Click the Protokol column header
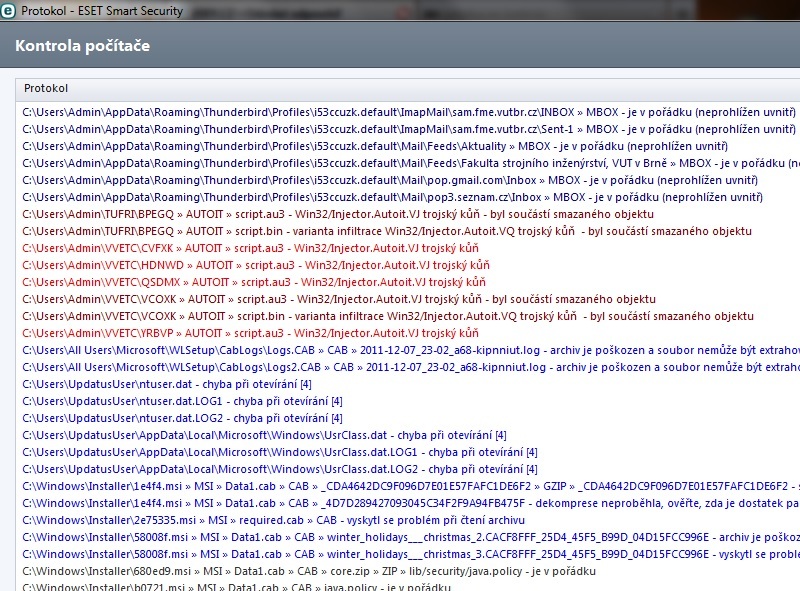 [46, 88]
